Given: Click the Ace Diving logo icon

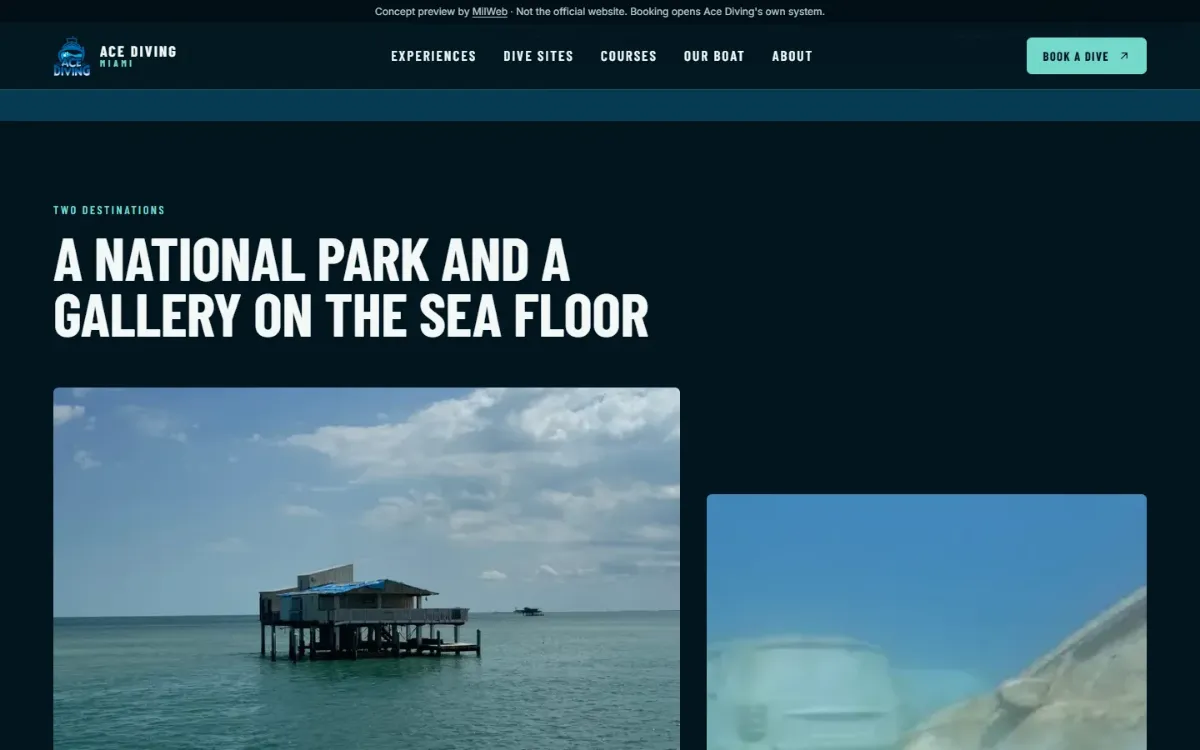Looking at the screenshot, I should coord(71,56).
